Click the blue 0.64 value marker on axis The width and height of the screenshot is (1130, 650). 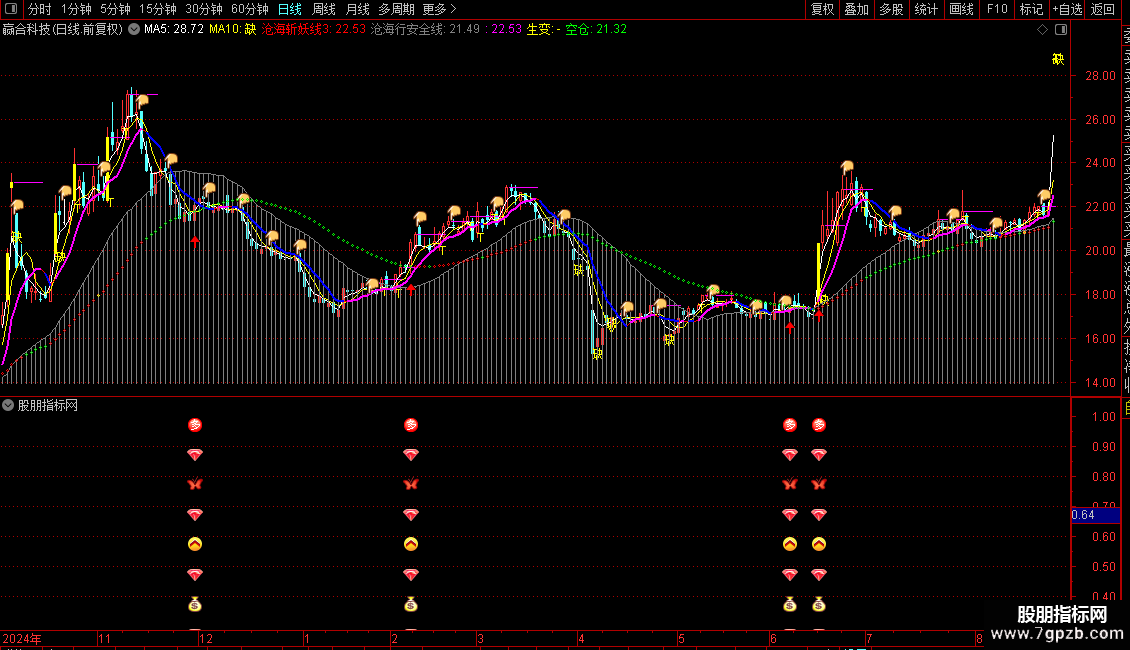coord(1083,515)
